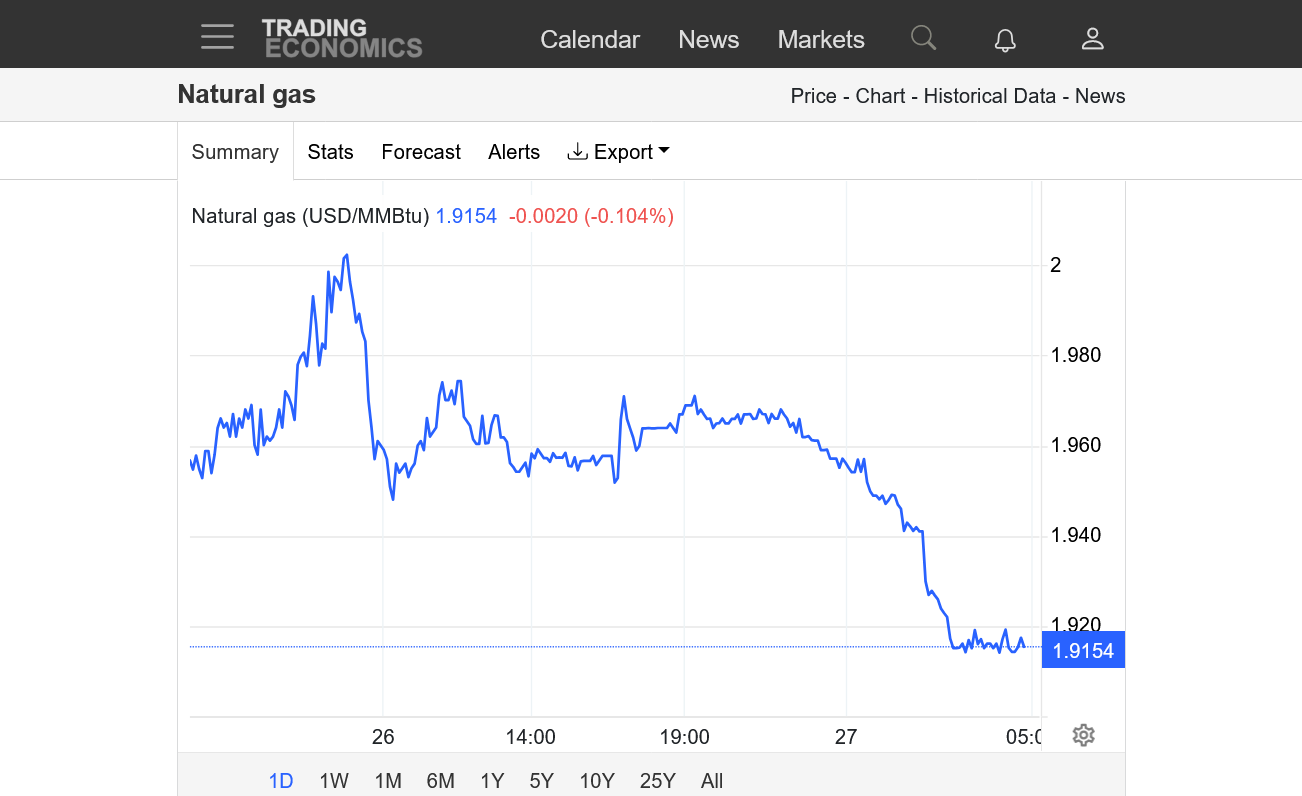Screen dimensions: 1302x796
Task: Open the notifications bell
Action: click(1005, 40)
